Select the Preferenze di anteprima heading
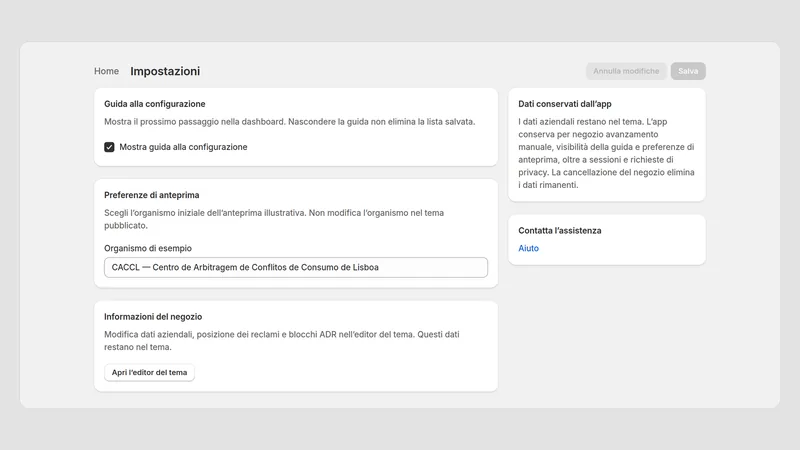The width and height of the screenshot is (800, 450). point(152,195)
